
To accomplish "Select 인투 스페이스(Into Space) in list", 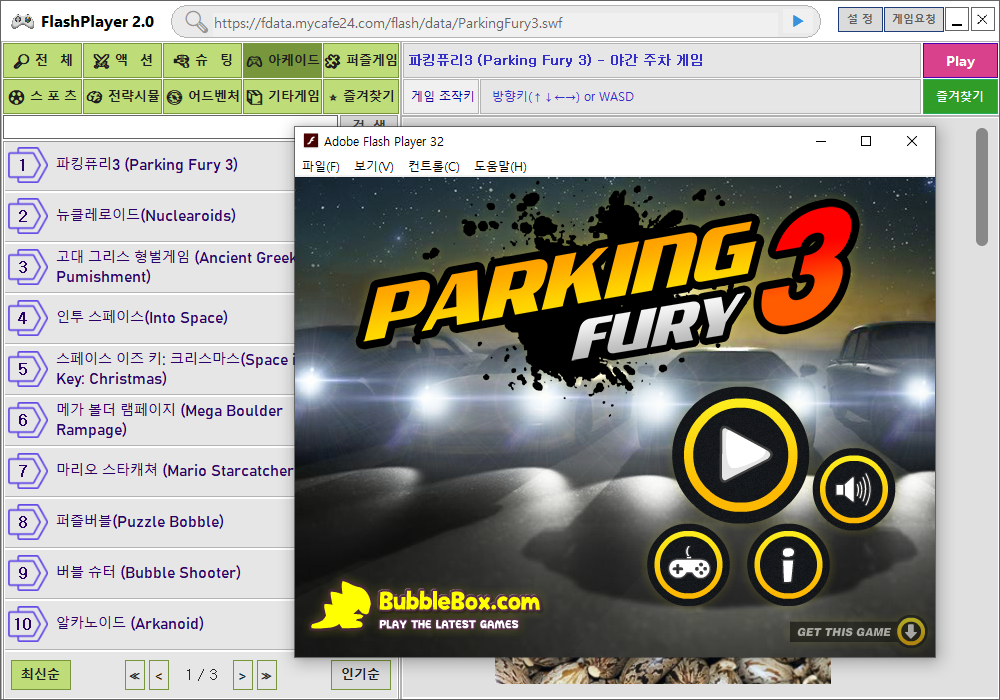I will click(x=150, y=318).
